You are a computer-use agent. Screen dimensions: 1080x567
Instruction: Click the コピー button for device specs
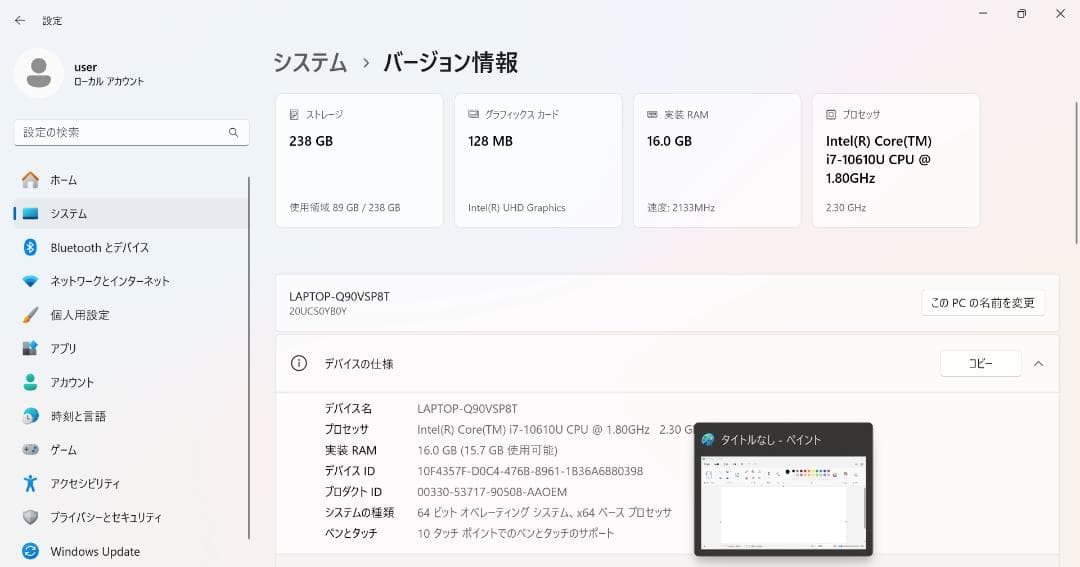pyautogui.click(x=981, y=363)
